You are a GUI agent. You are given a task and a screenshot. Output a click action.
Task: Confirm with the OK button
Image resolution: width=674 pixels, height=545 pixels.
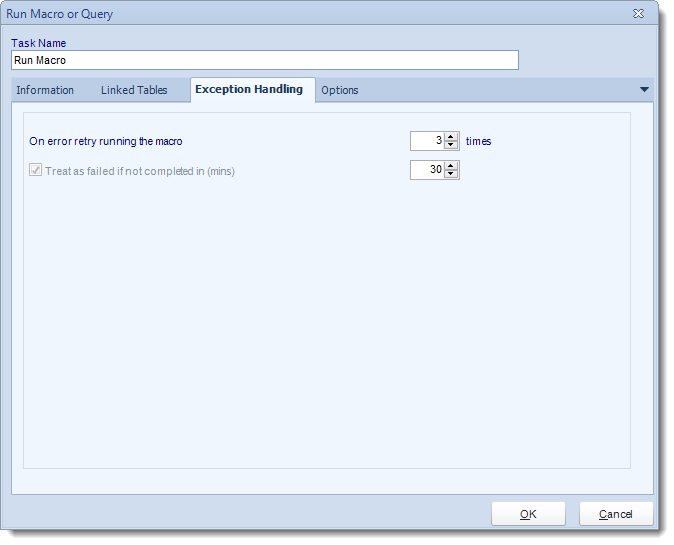click(528, 514)
